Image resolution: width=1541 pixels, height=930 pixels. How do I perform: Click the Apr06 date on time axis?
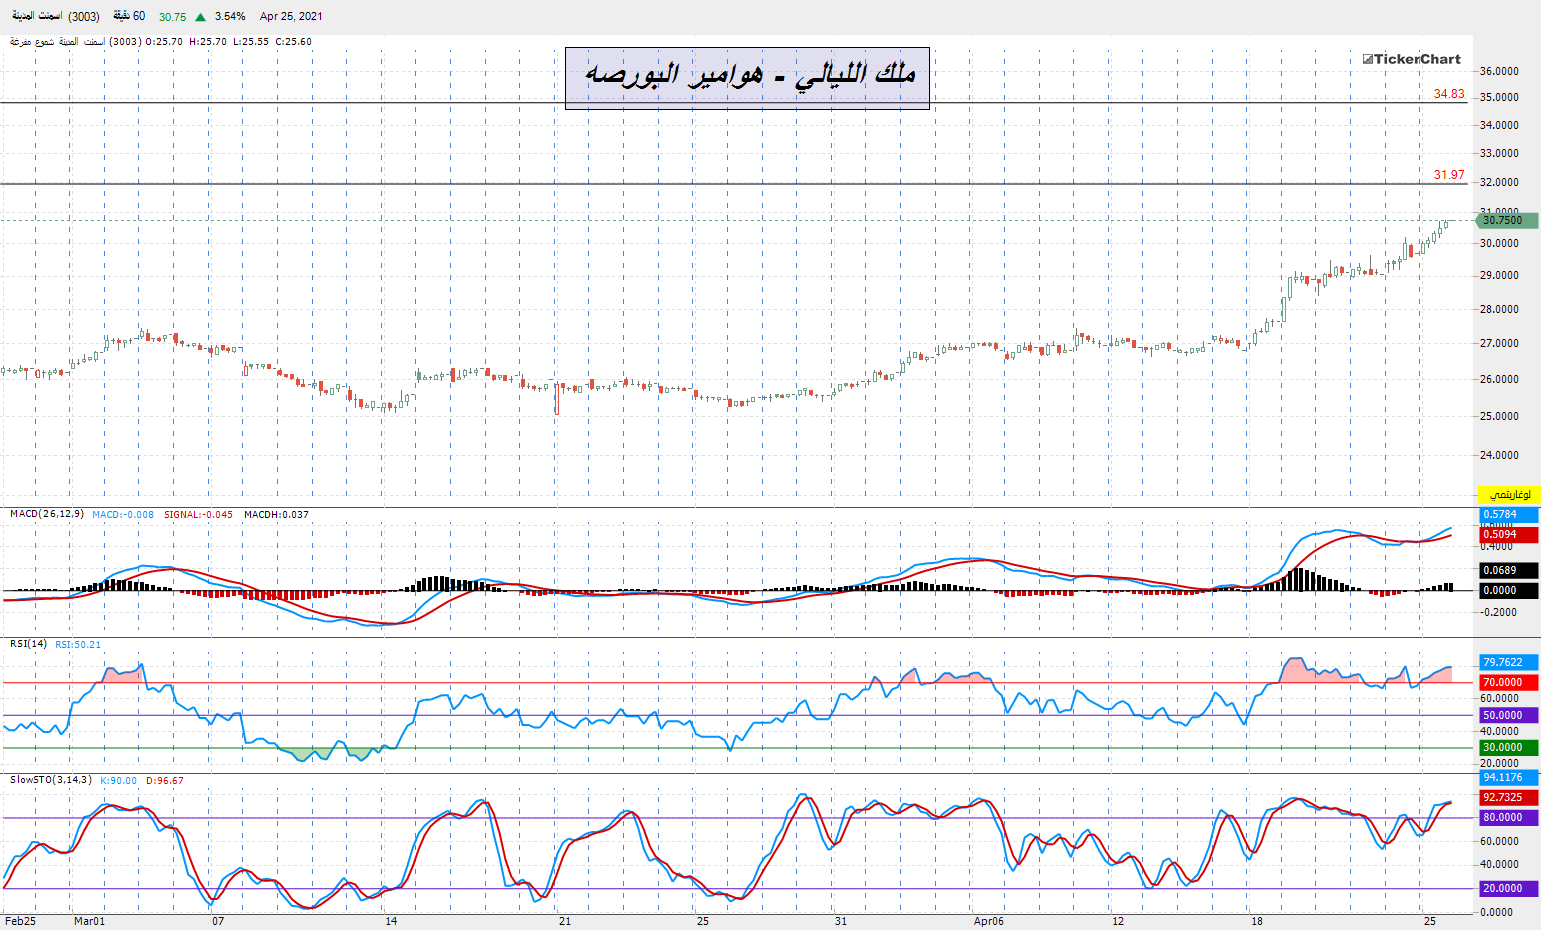pos(989,921)
